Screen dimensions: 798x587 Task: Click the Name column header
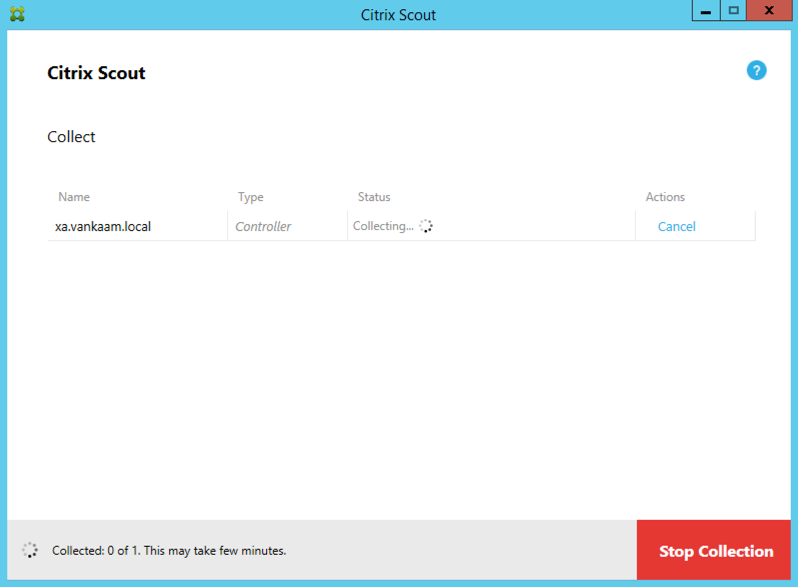[x=74, y=197]
